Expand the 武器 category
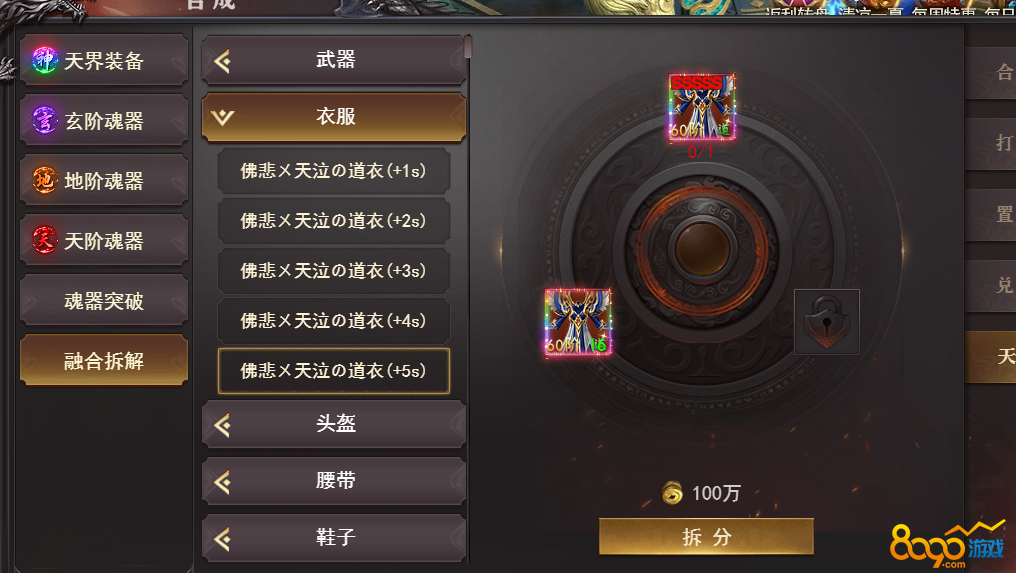1016x573 pixels. pos(334,60)
